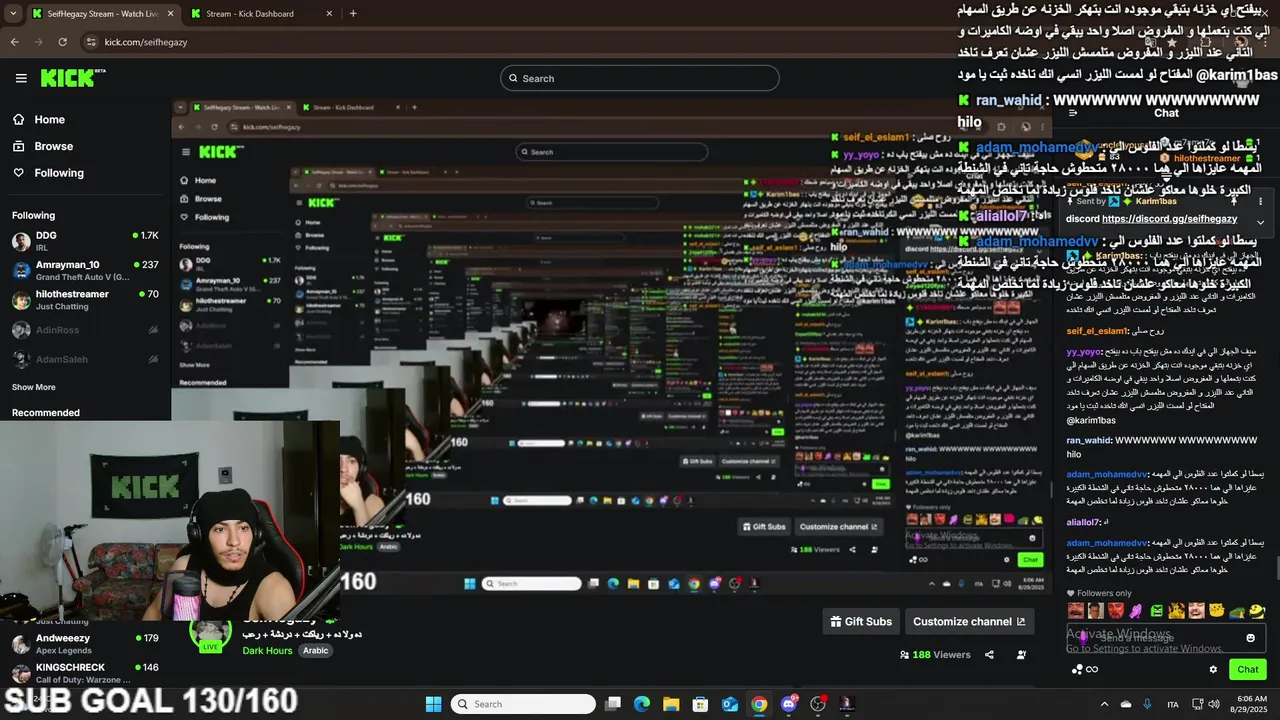Expand Show More in Following list
Viewport: 1280px width, 720px height.
(34, 387)
